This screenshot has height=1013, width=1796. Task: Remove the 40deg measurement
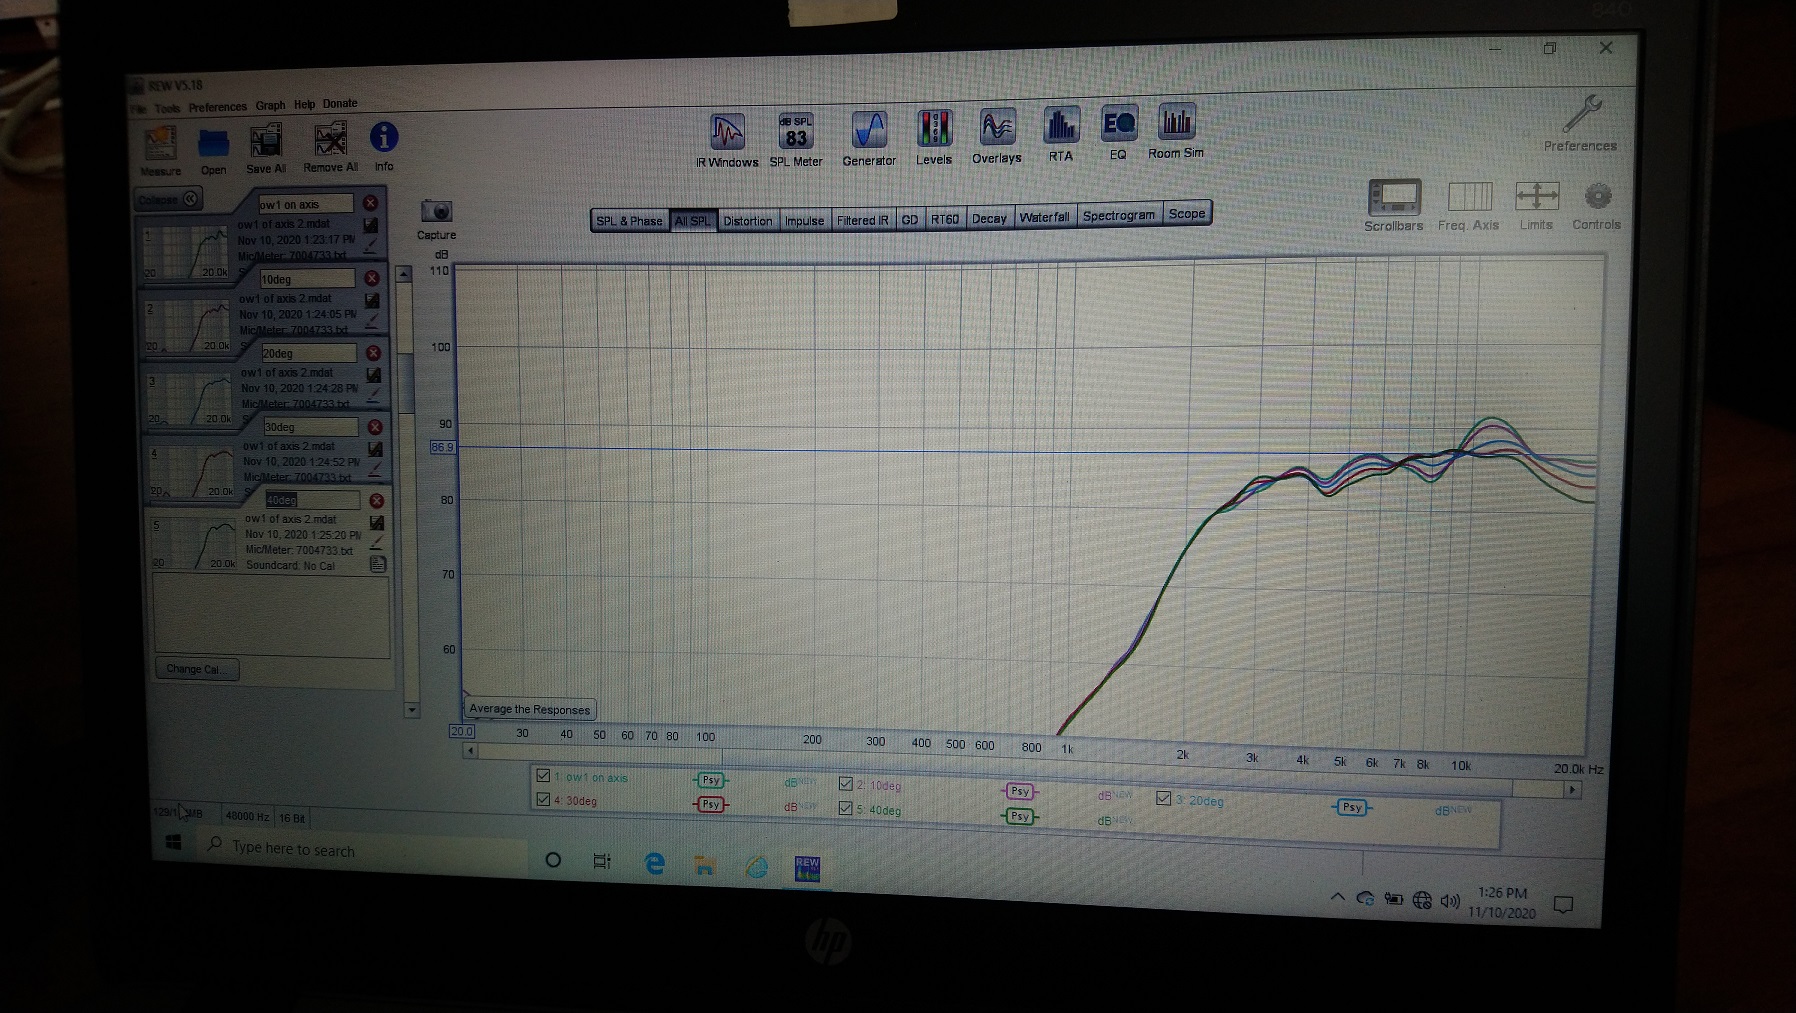click(377, 500)
